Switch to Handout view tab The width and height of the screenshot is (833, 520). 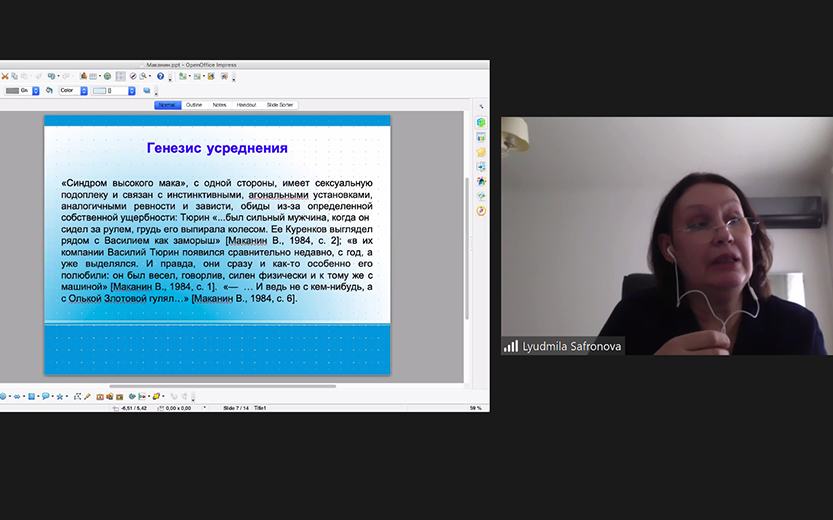(246, 105)
